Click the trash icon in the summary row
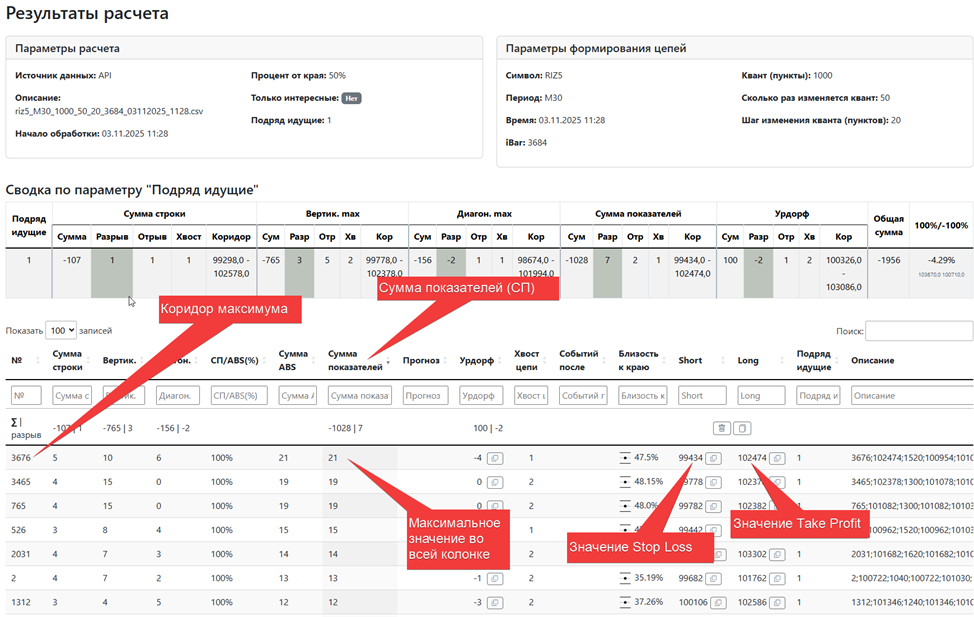 pos(720,428)
